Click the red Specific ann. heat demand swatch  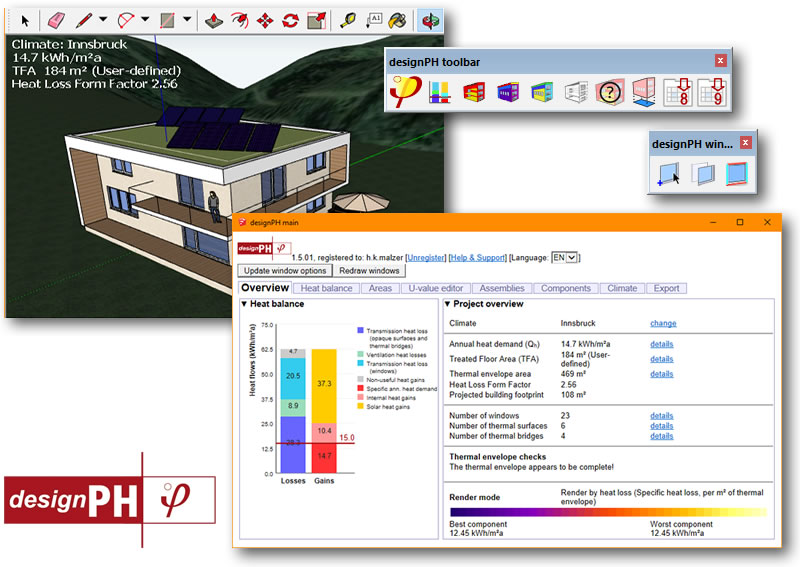point(360,388)
